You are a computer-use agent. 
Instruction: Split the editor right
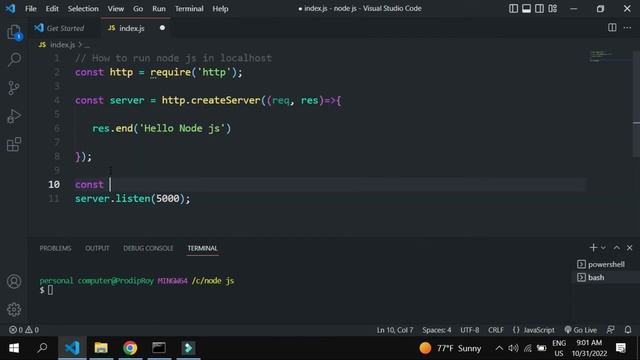[x=612, y=28]
